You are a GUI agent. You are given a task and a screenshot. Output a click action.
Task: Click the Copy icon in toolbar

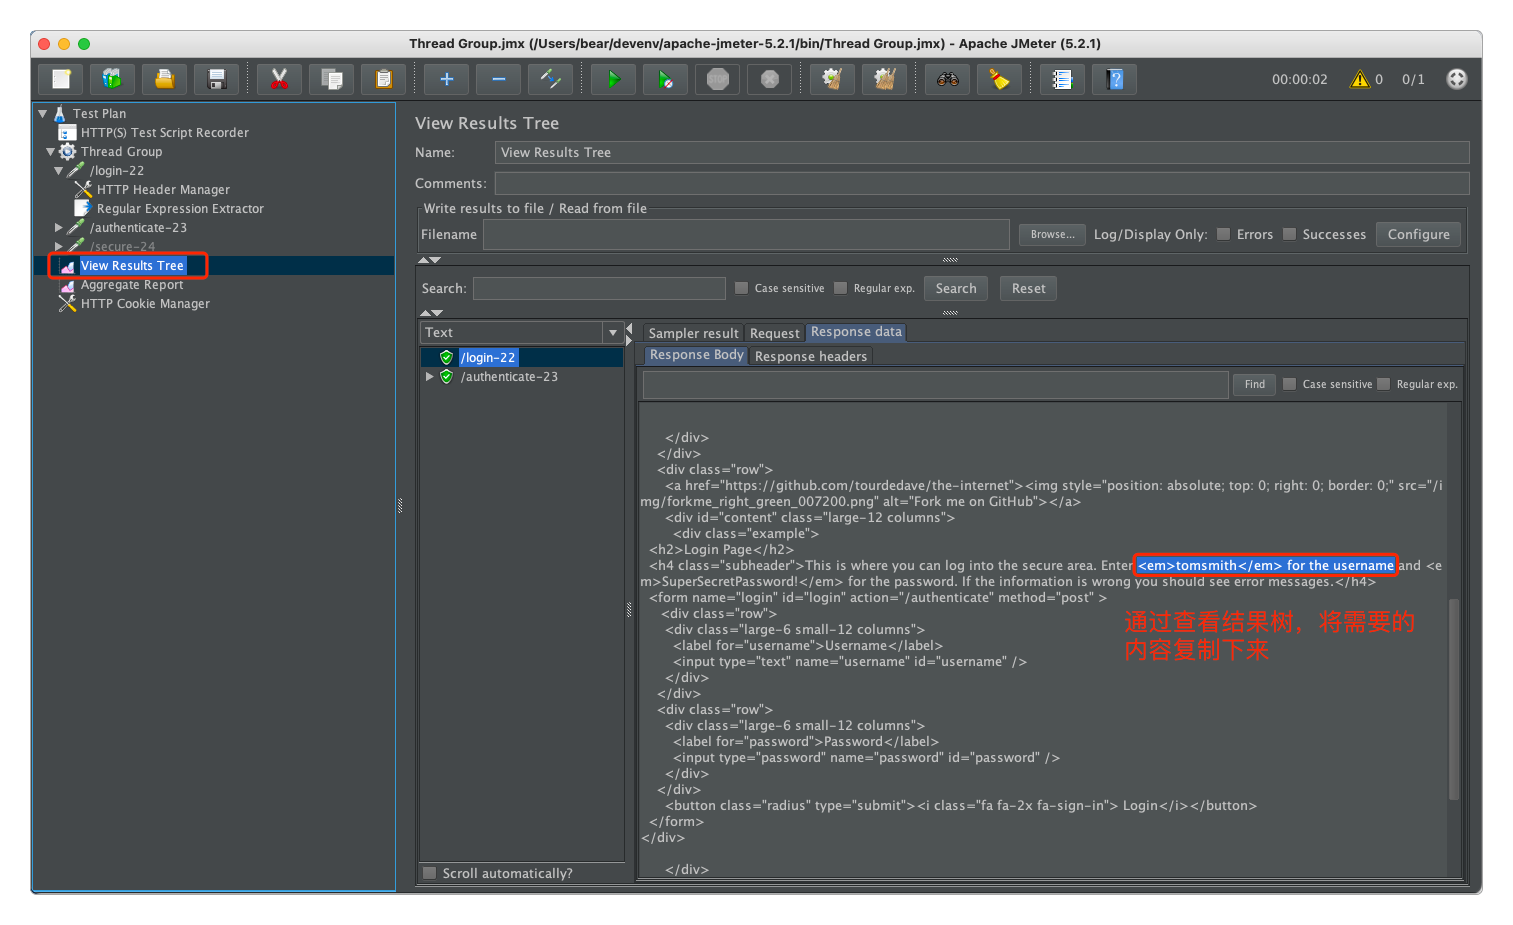pos(331,79)
